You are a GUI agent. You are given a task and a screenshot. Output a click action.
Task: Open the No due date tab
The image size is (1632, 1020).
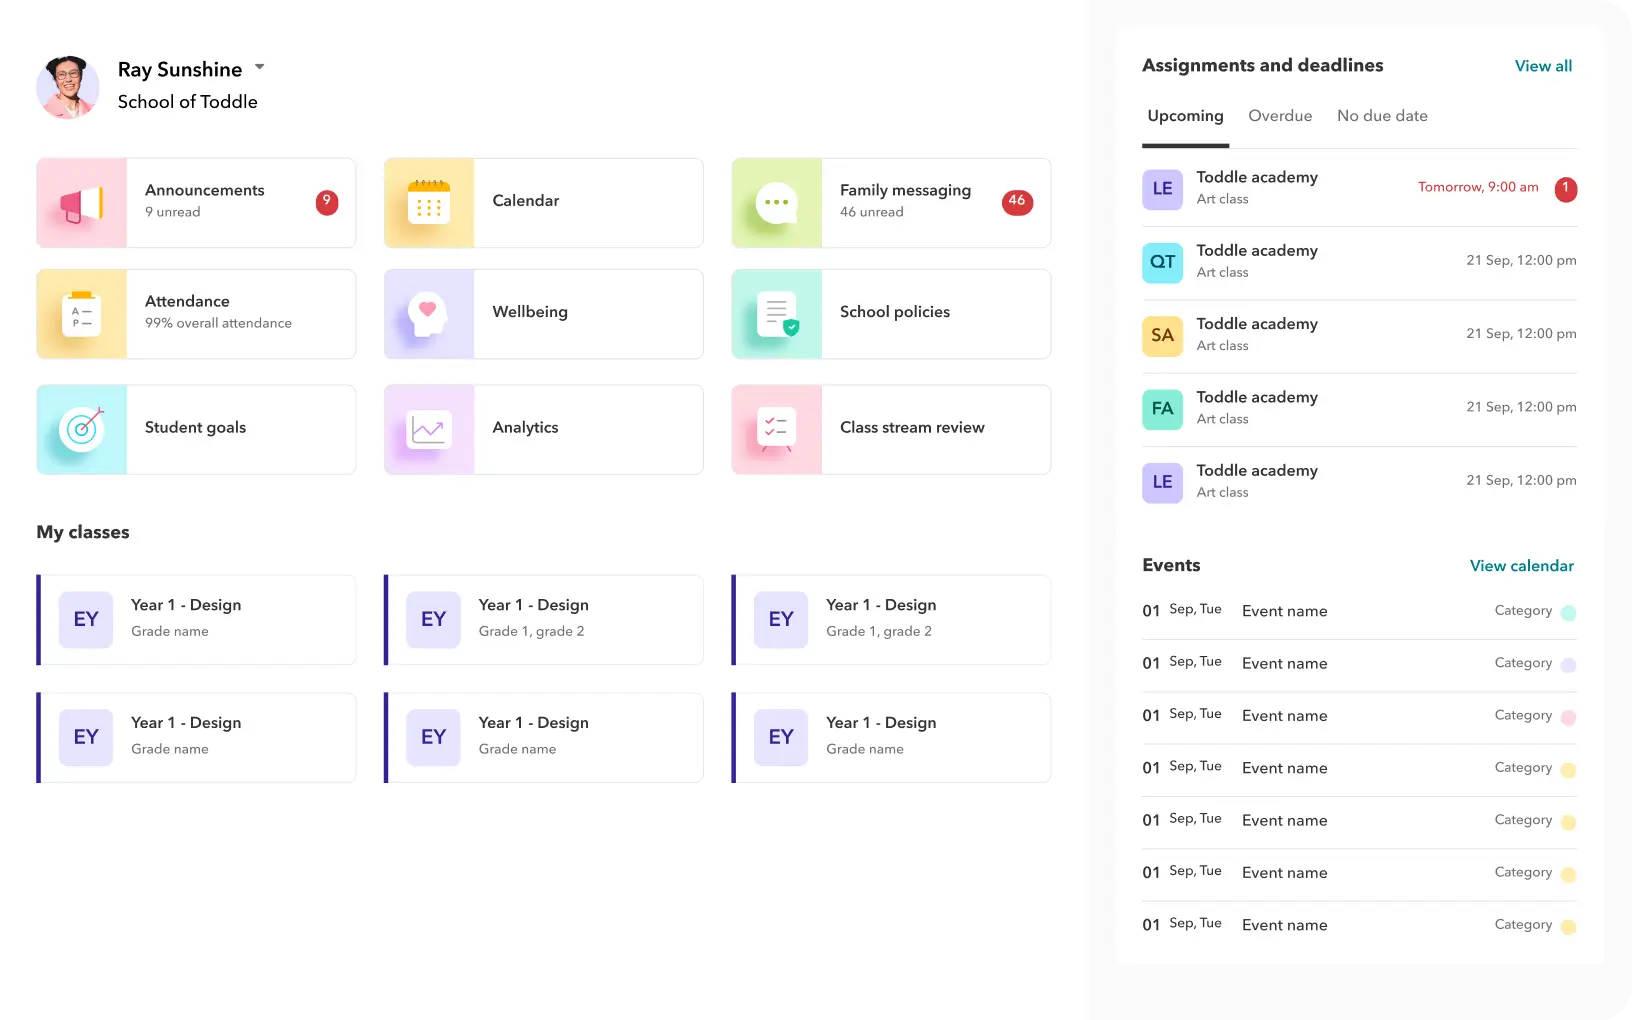pos(1382,116)
